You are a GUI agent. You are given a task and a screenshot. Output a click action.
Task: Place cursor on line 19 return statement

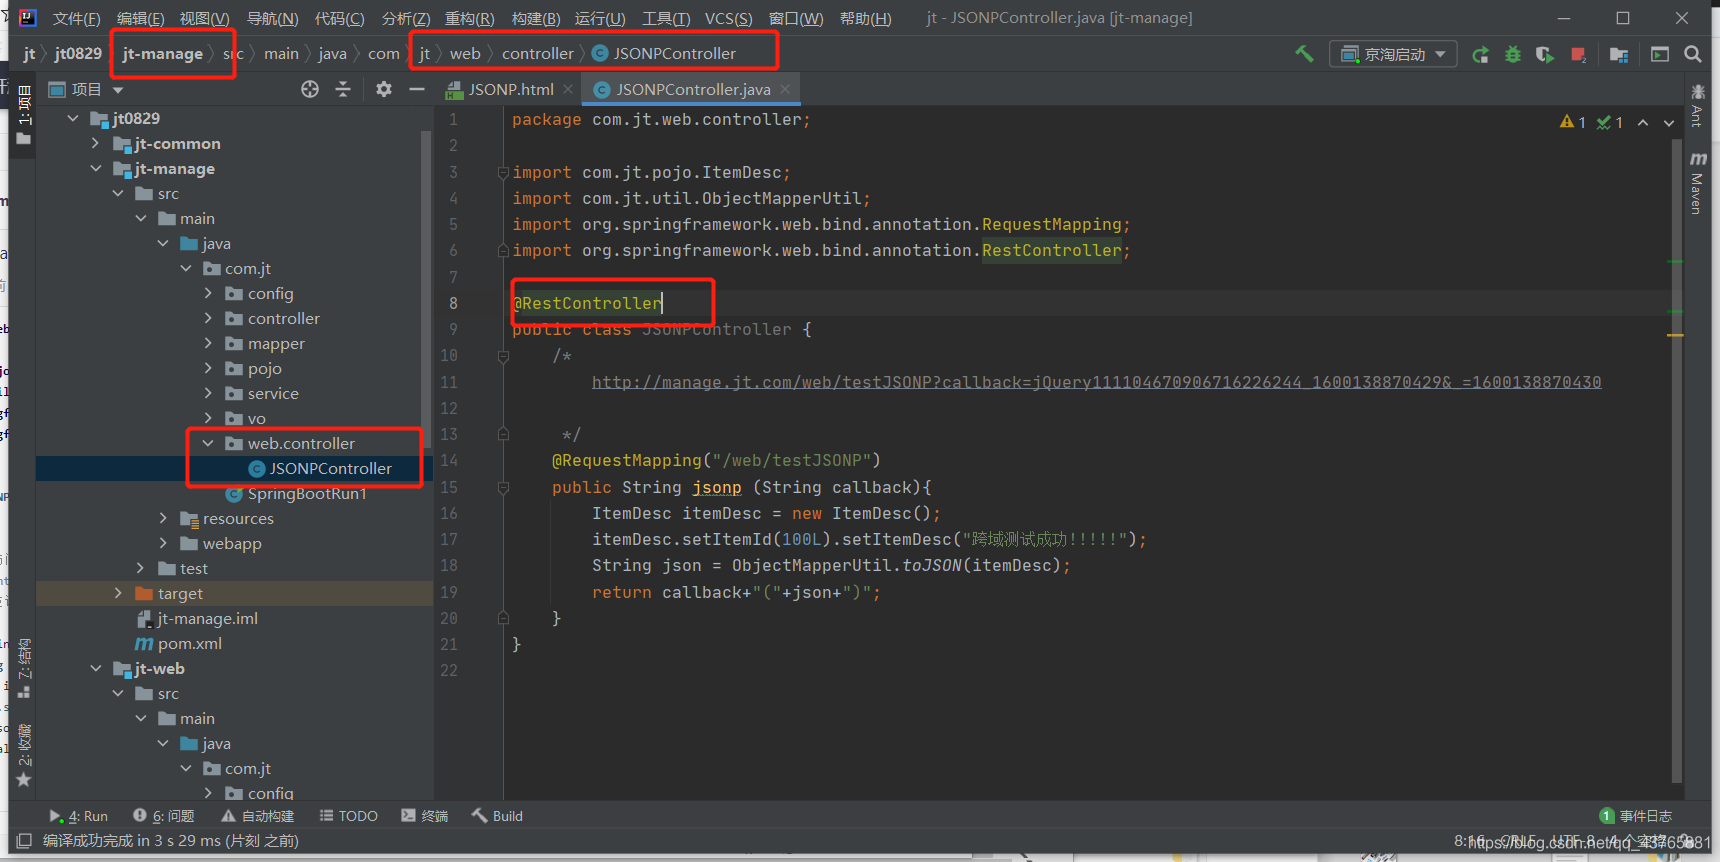tap(736, 592)
